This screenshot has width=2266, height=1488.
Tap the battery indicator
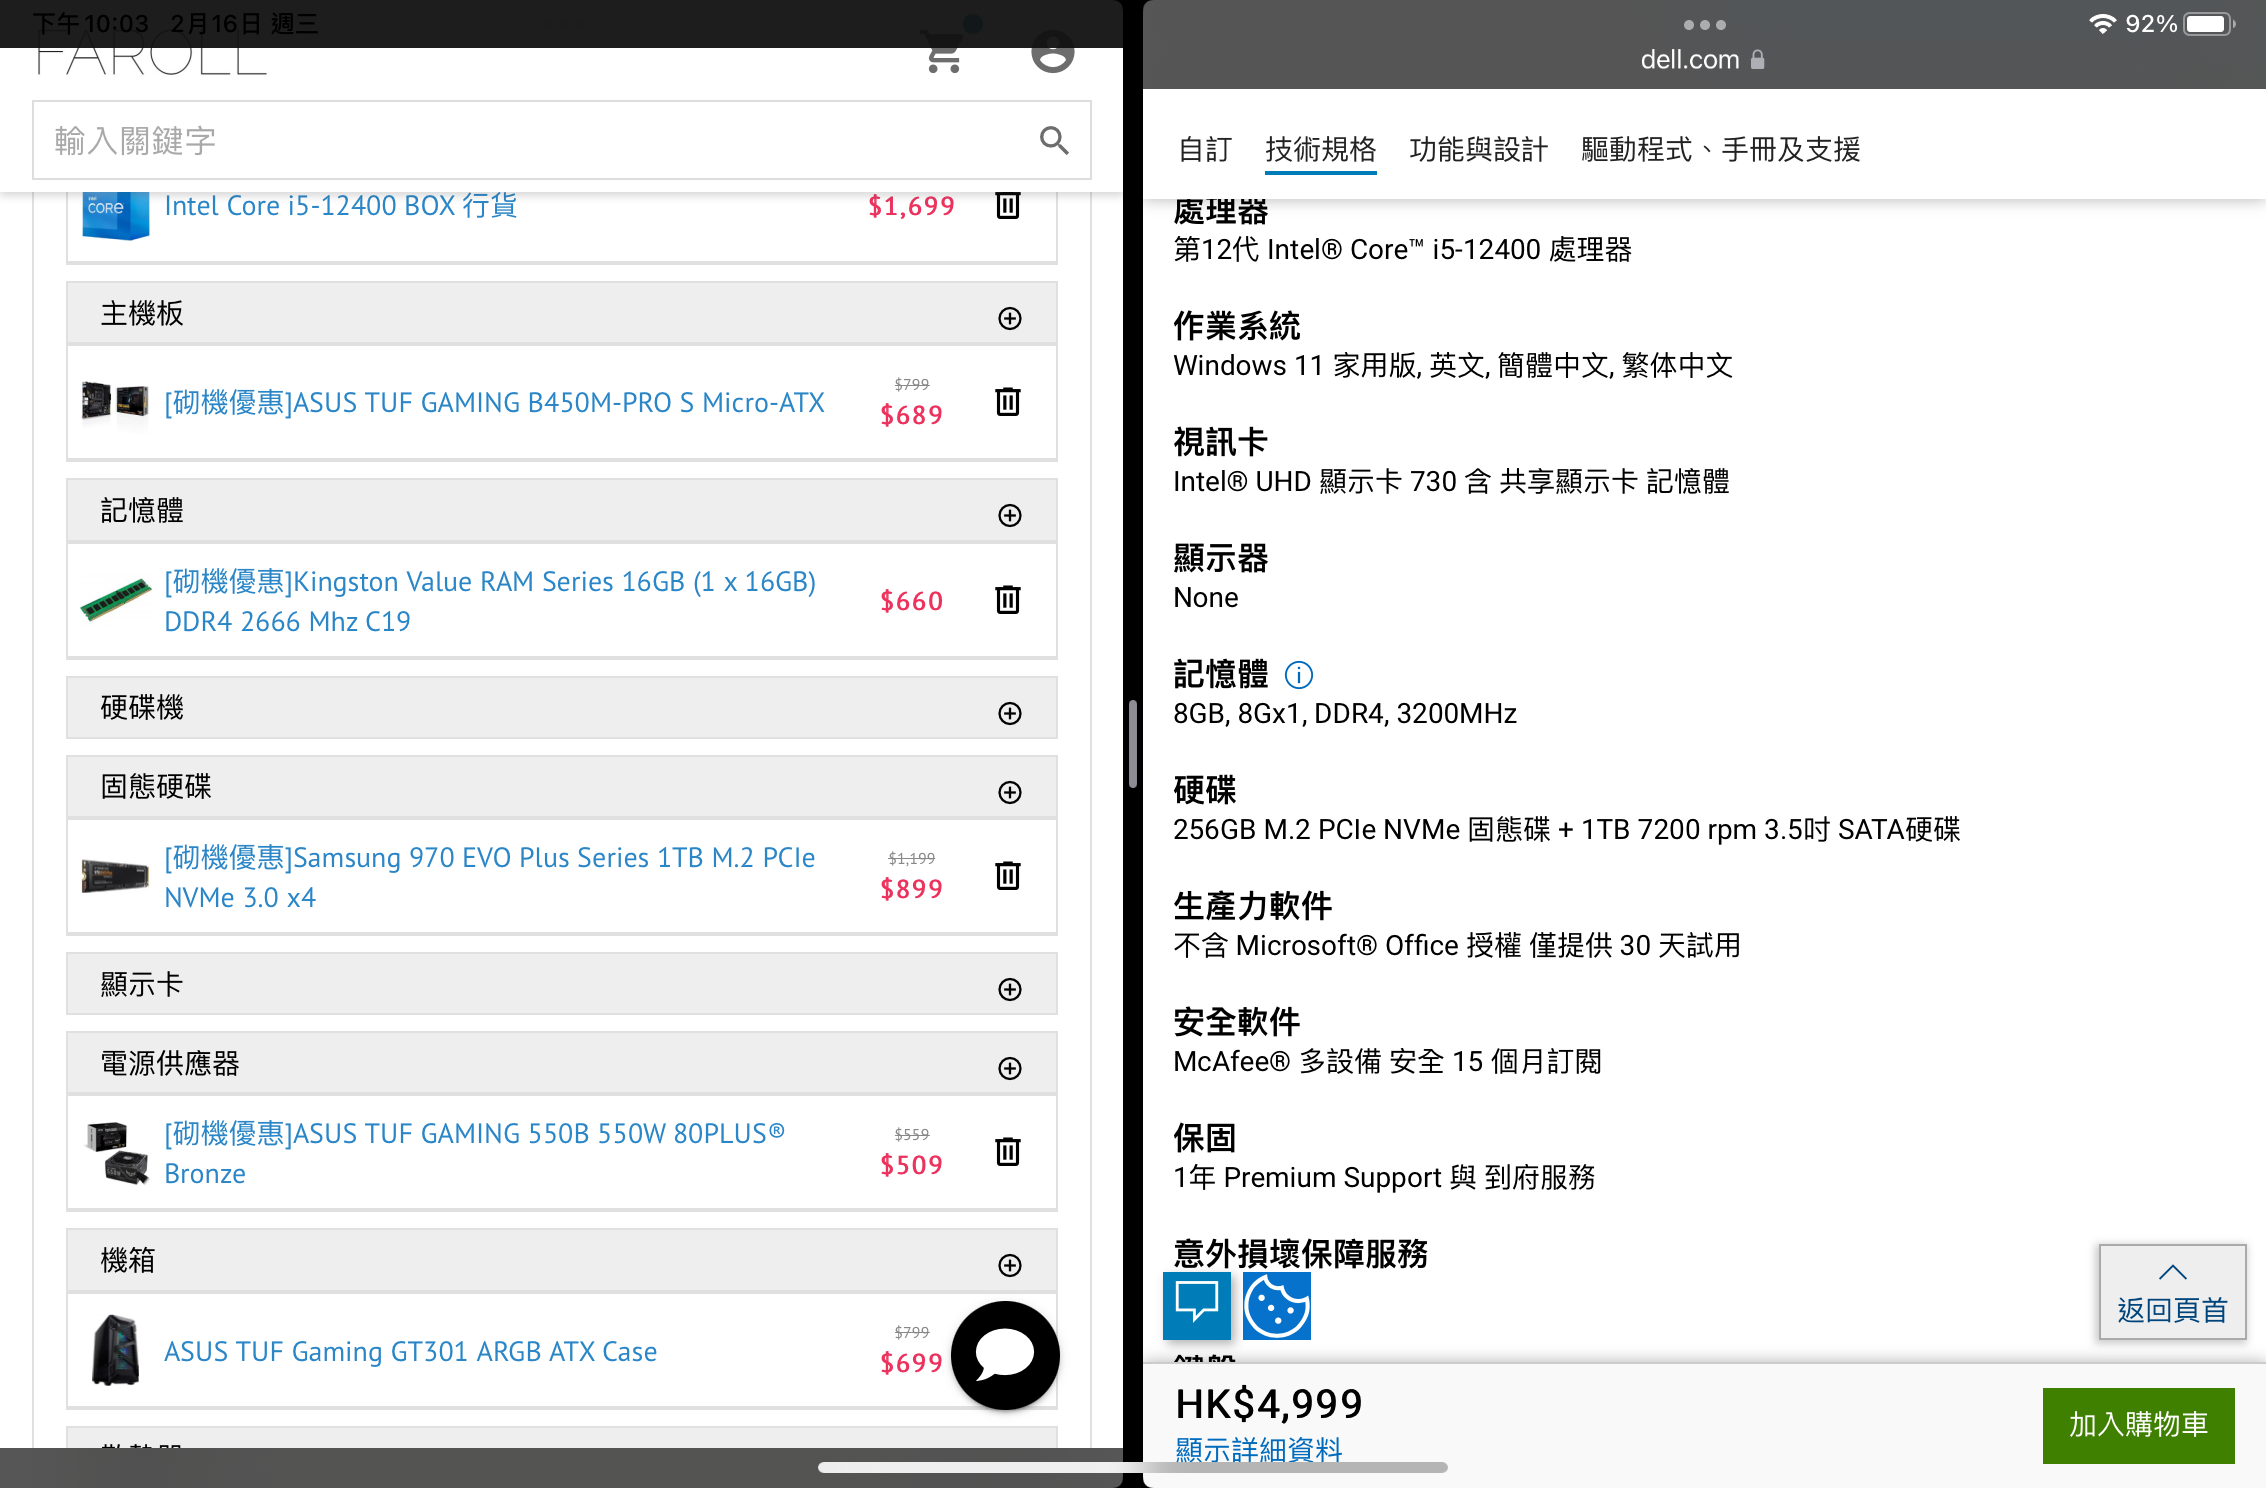[2209, 24]
